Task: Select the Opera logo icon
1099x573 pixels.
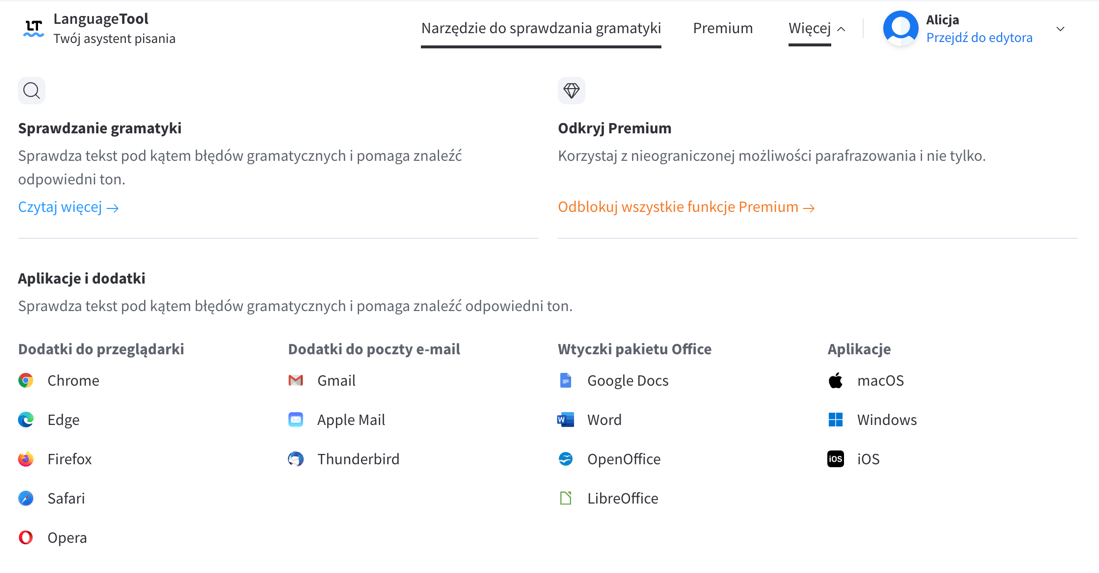Action: [26, 537]
